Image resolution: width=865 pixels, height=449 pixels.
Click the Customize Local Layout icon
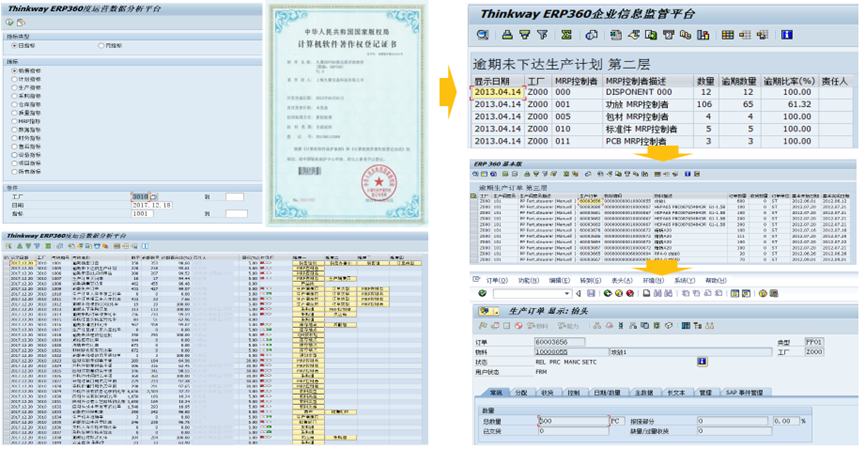click(774, 293)
